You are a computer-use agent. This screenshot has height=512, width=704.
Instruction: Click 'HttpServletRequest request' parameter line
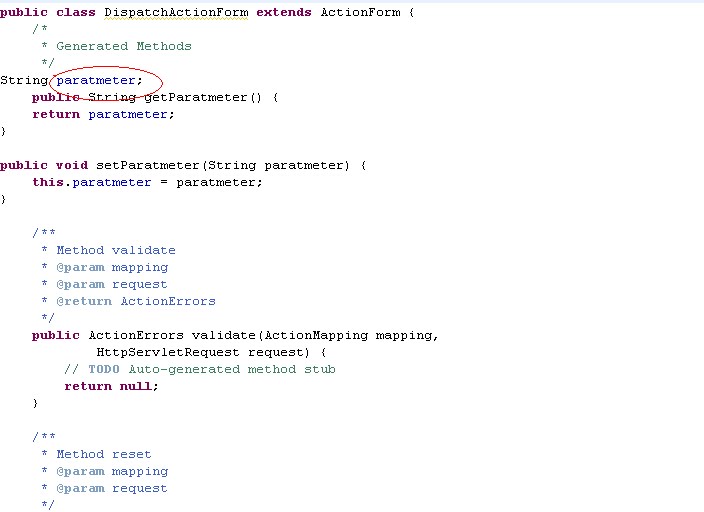coord(203,353)
